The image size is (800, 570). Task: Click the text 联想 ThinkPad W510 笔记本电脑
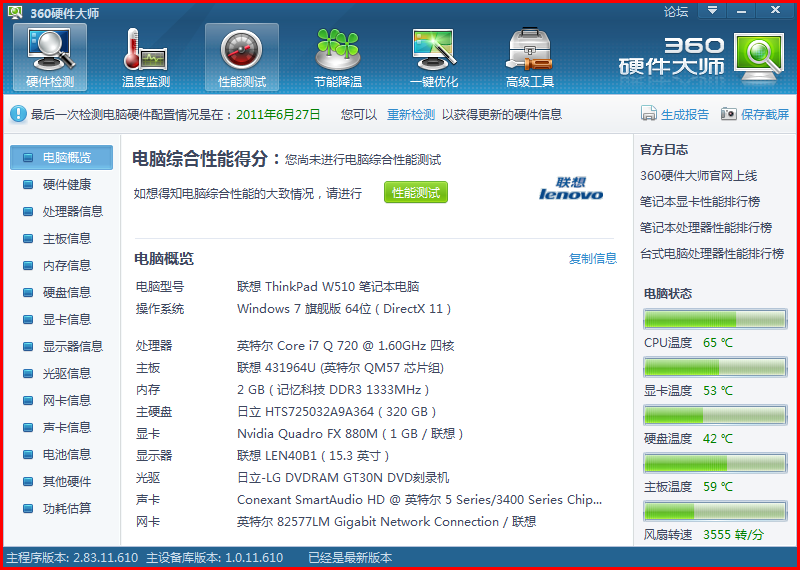coord(328,287)
